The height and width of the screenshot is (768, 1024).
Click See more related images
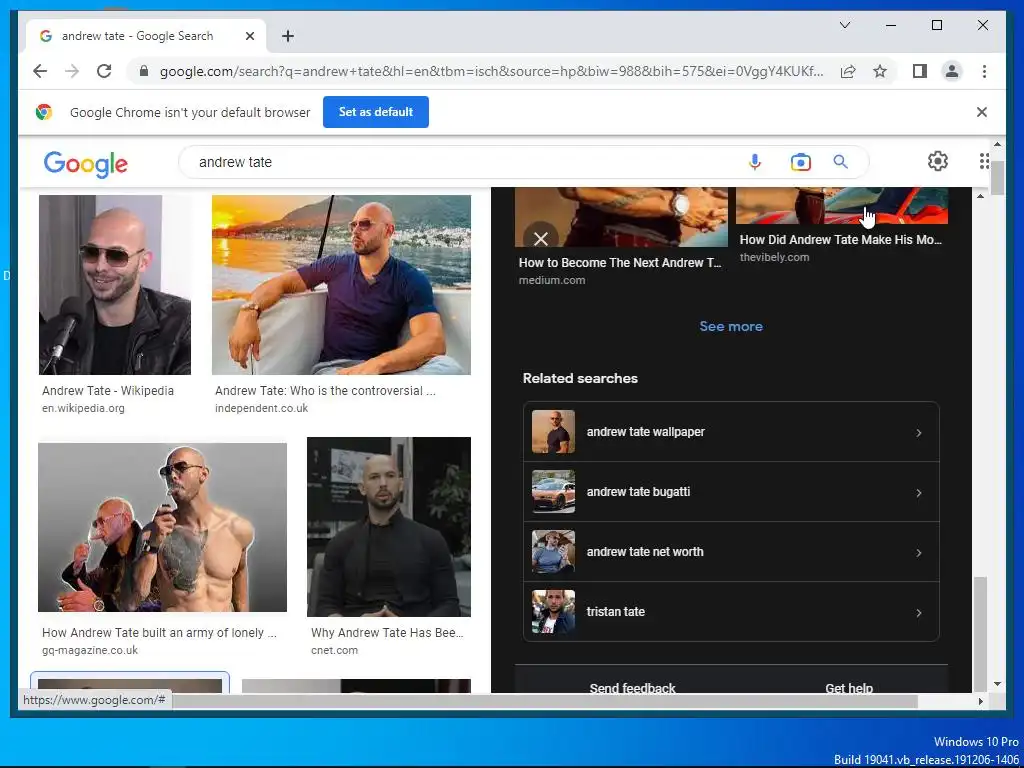pyautogui.click(x=731, y=326)
